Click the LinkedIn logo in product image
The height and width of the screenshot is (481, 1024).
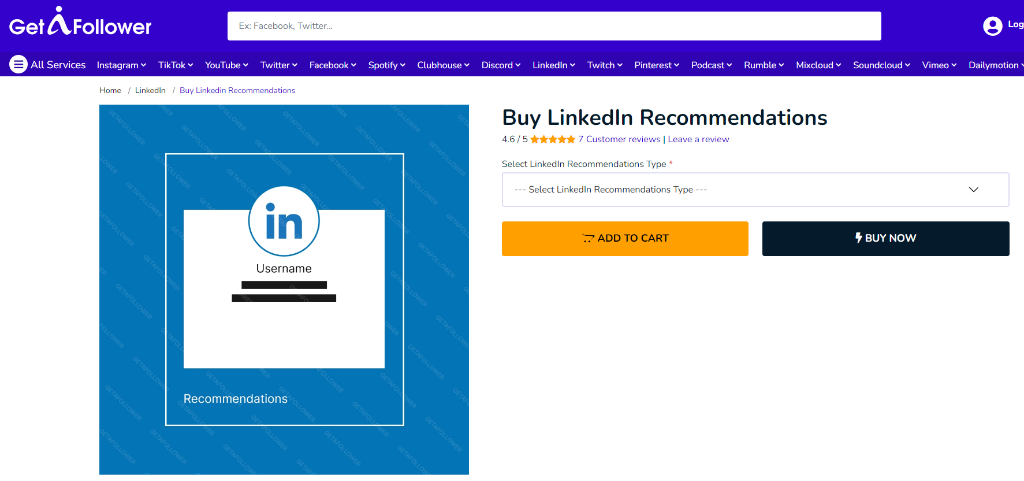coord(284,221)
